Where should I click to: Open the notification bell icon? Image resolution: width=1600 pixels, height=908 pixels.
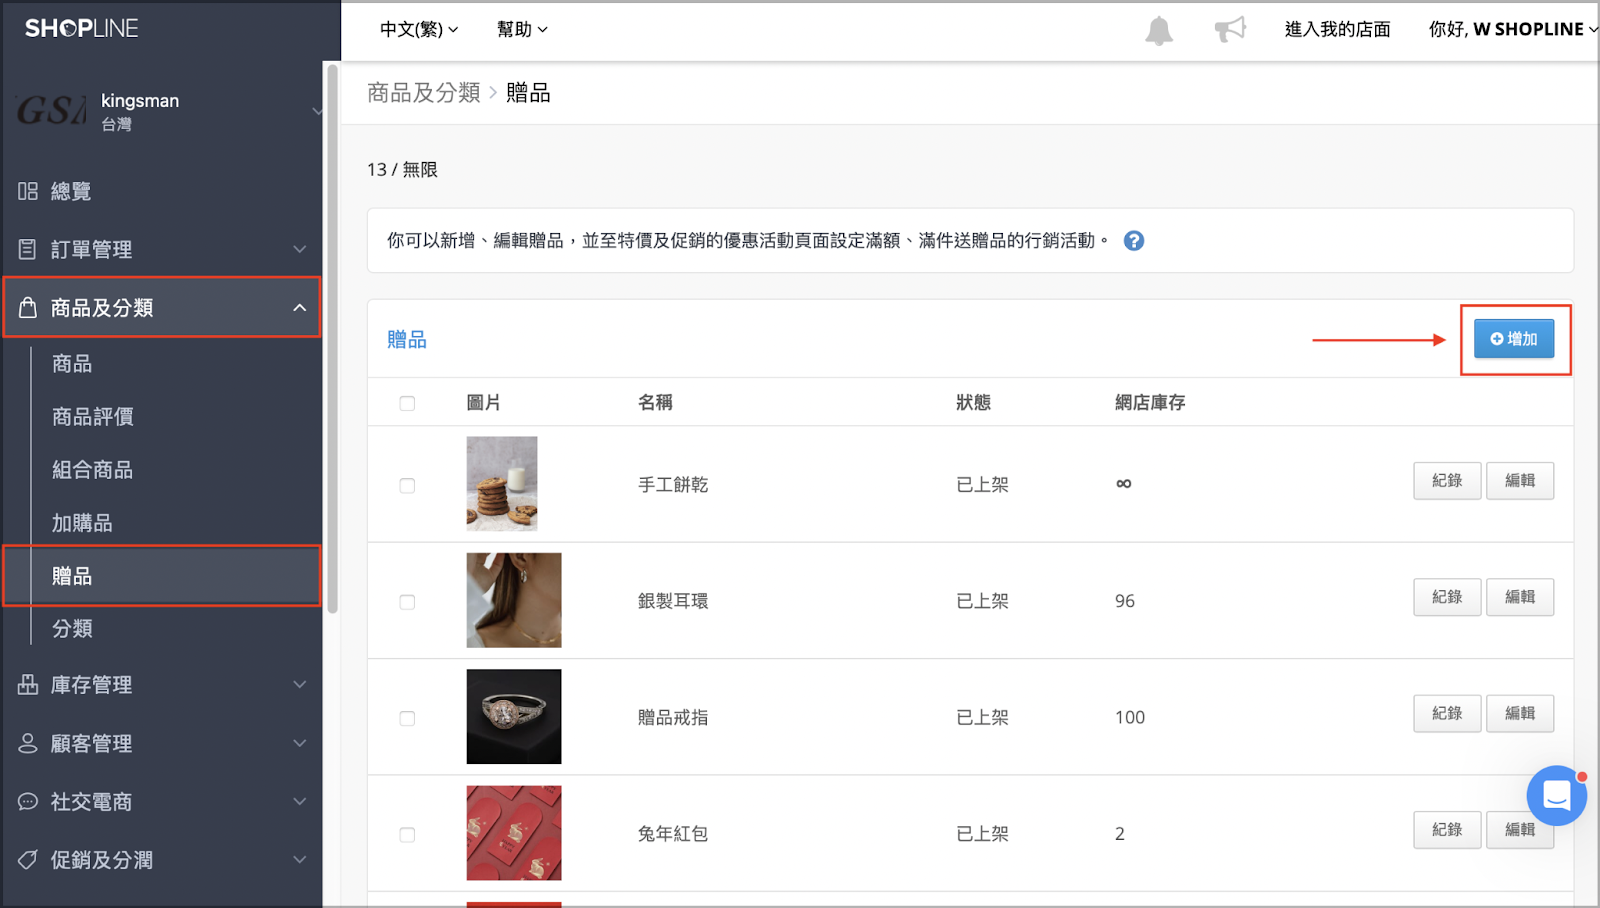pyautogui.click(x=1159, y=30)
